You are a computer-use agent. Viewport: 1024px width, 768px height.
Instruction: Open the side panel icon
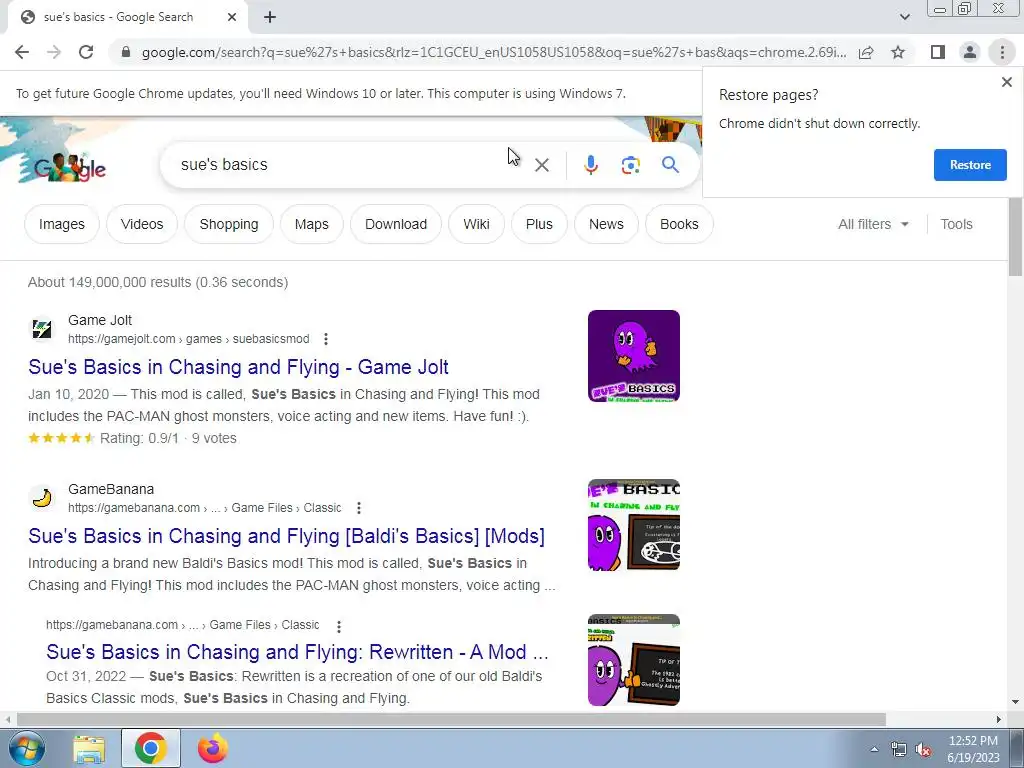click(x=938, y=52)
